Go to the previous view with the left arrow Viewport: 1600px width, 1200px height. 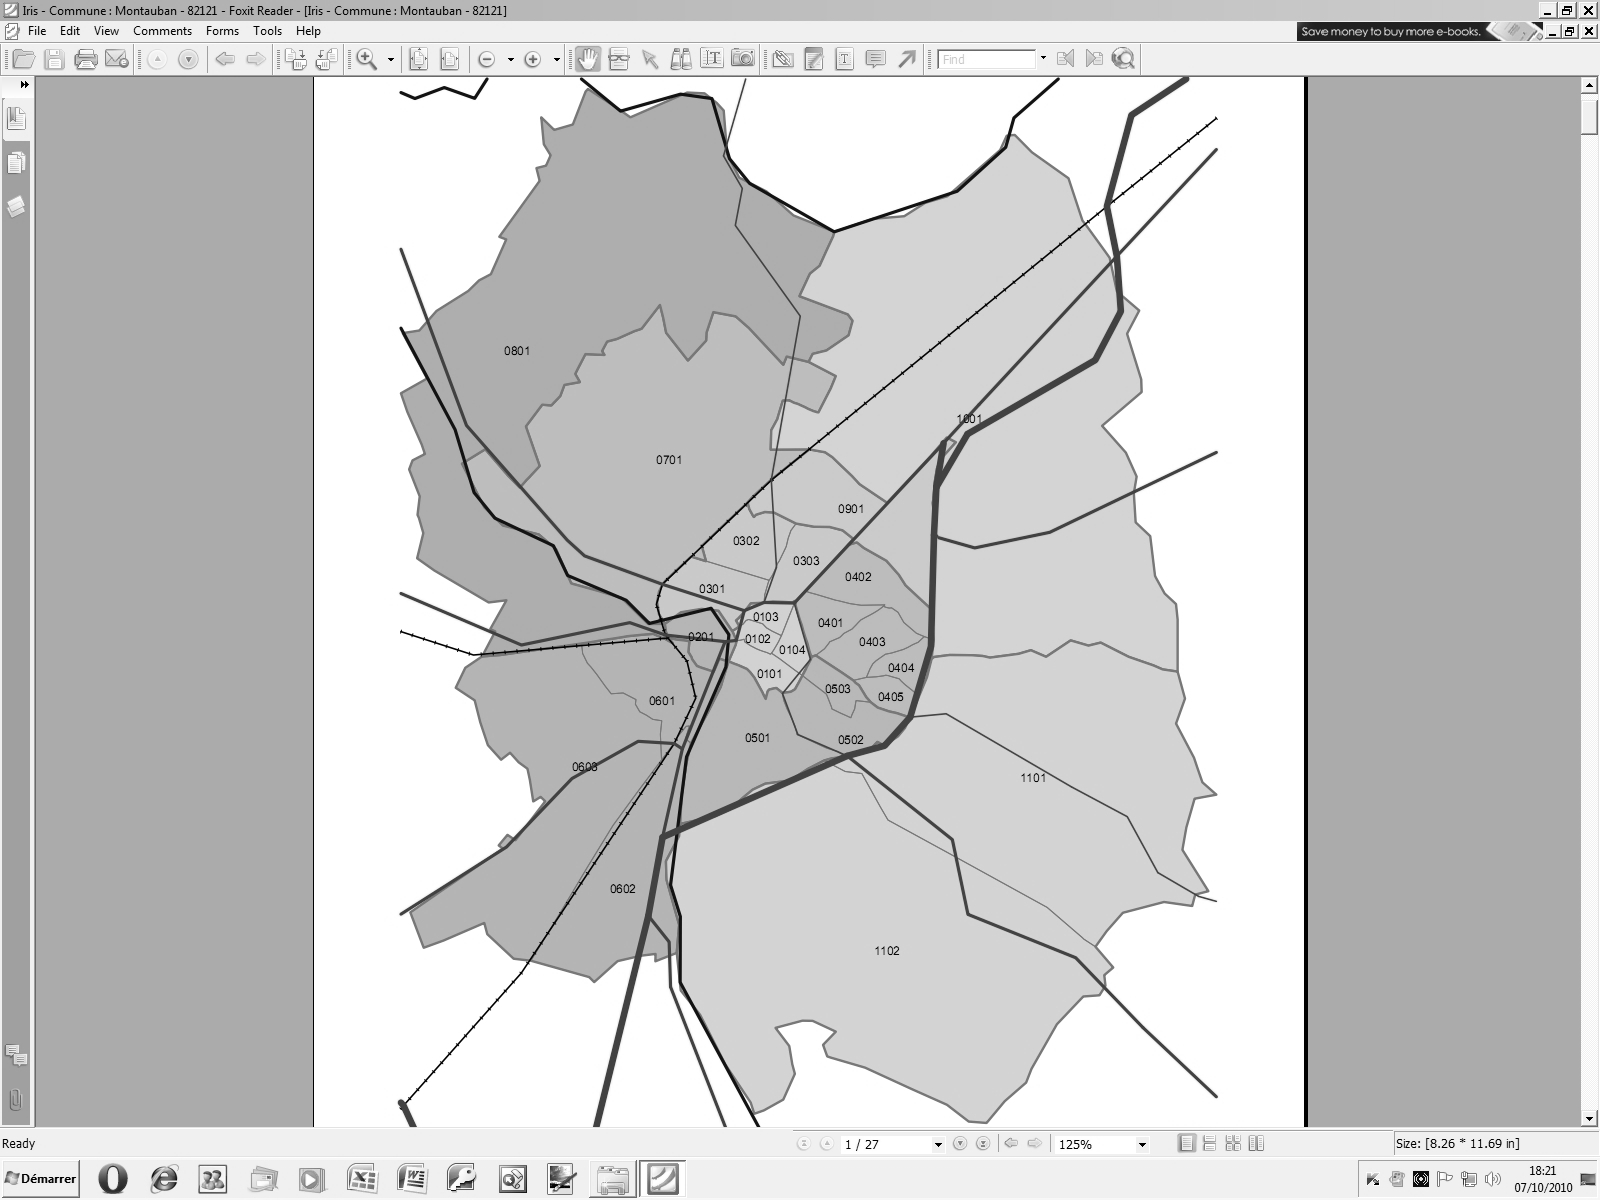[x=225, y=59]
